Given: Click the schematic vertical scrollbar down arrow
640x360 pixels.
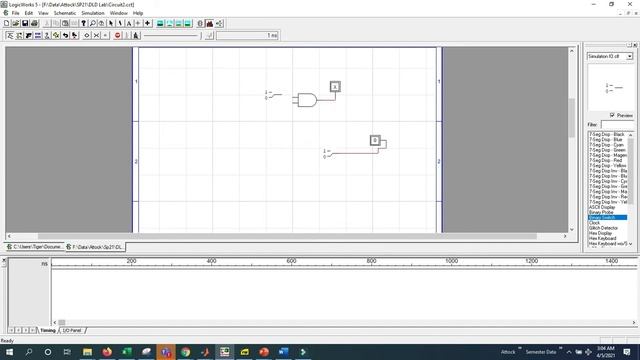Looking at the screenshot, I should (x=571, y=229).
